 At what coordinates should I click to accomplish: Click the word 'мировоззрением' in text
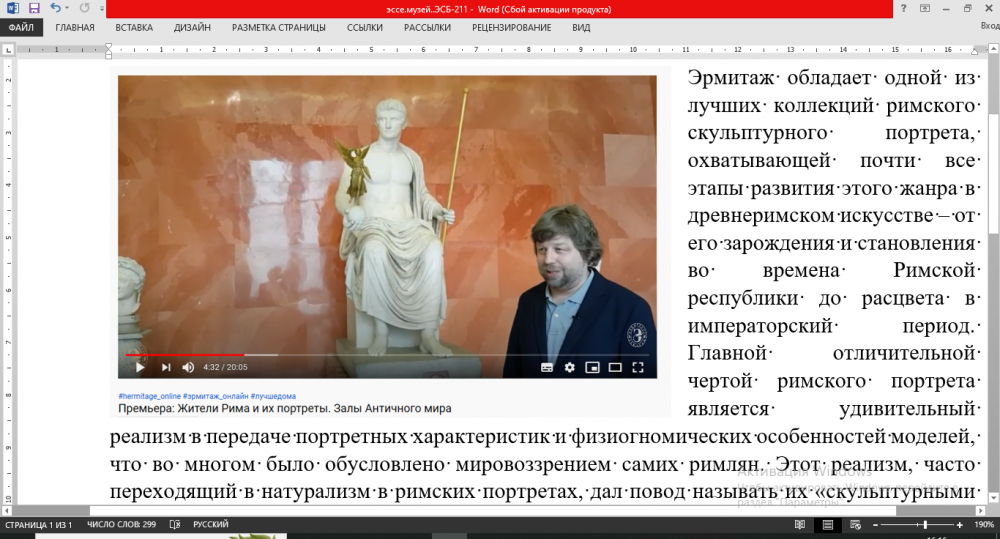[533, 464]
